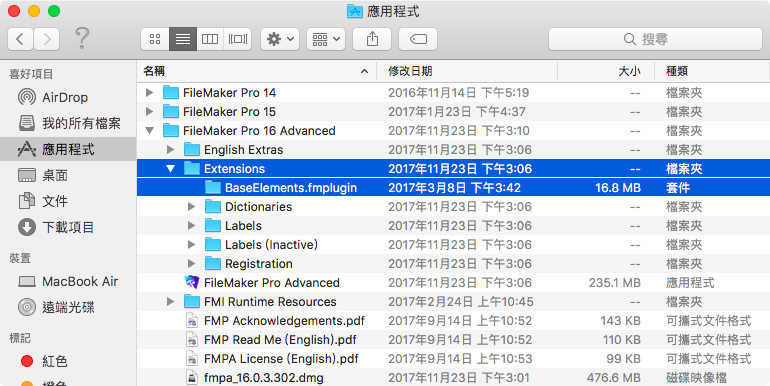Collapse the FileMaker Pro 16 Advanced folder
The width and height of the screenshot is (770, 386).
pyautogui.click(x=150, y=131)
